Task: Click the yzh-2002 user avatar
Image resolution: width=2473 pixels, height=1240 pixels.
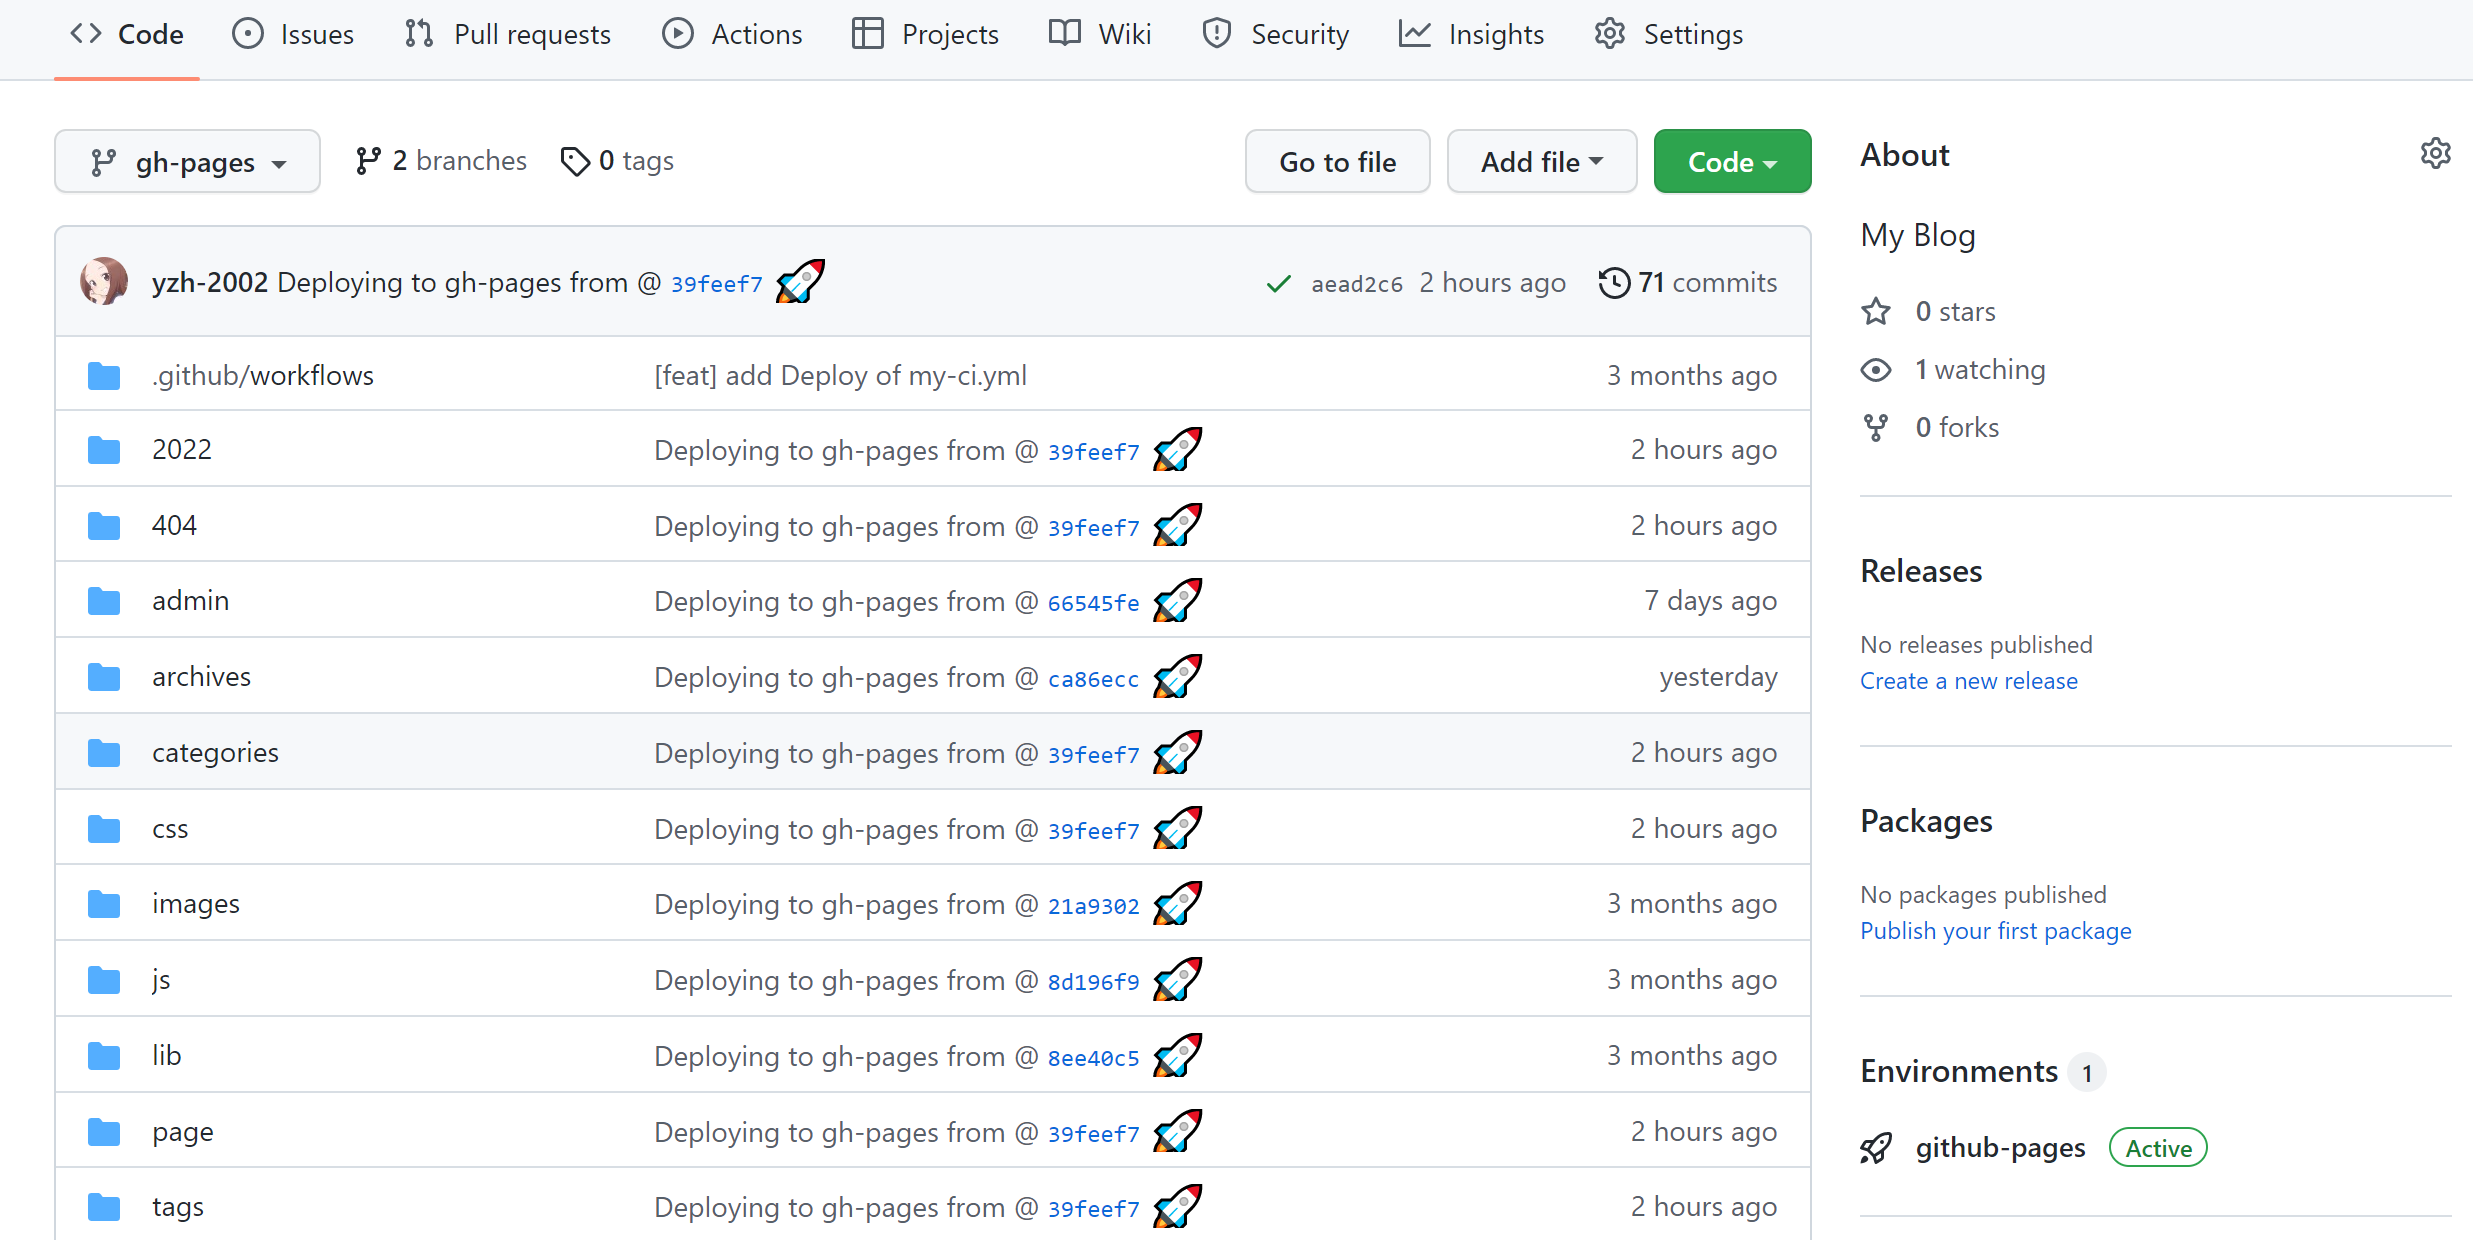Action: [104, 282]
